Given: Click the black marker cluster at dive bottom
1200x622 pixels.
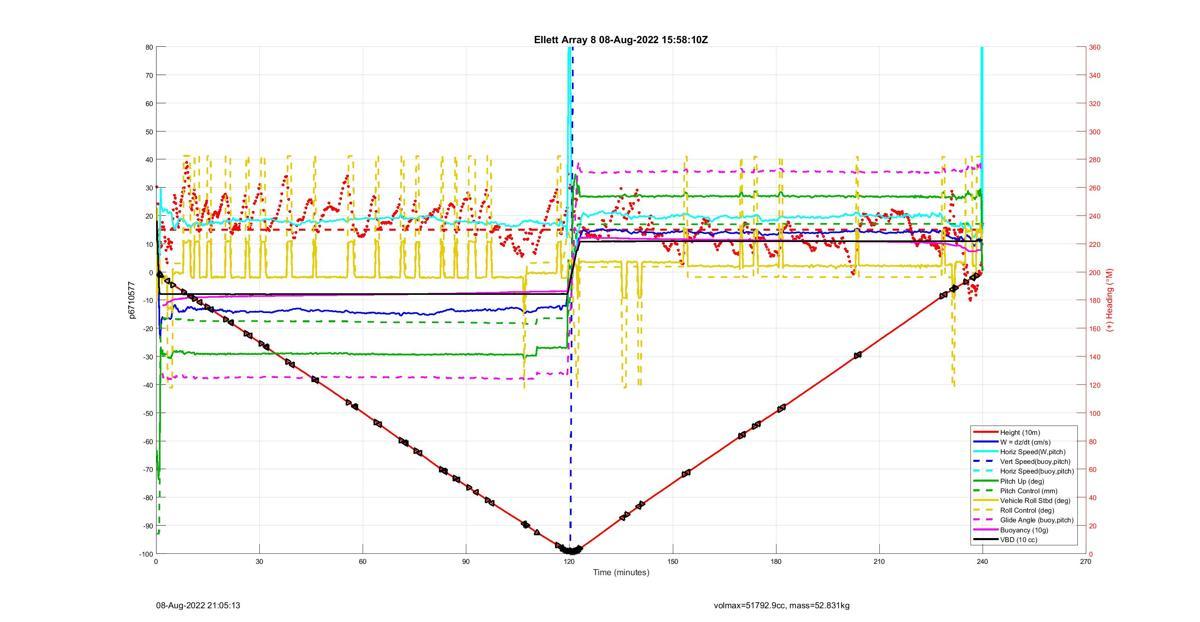Looking at the screenshot, I should [x=570, y=549].
